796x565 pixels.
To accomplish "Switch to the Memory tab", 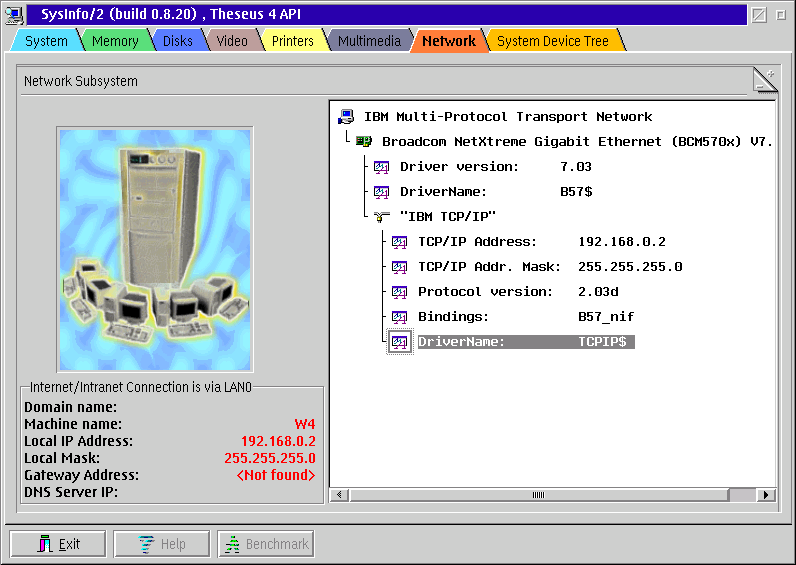I will click(x=115, y=41).
